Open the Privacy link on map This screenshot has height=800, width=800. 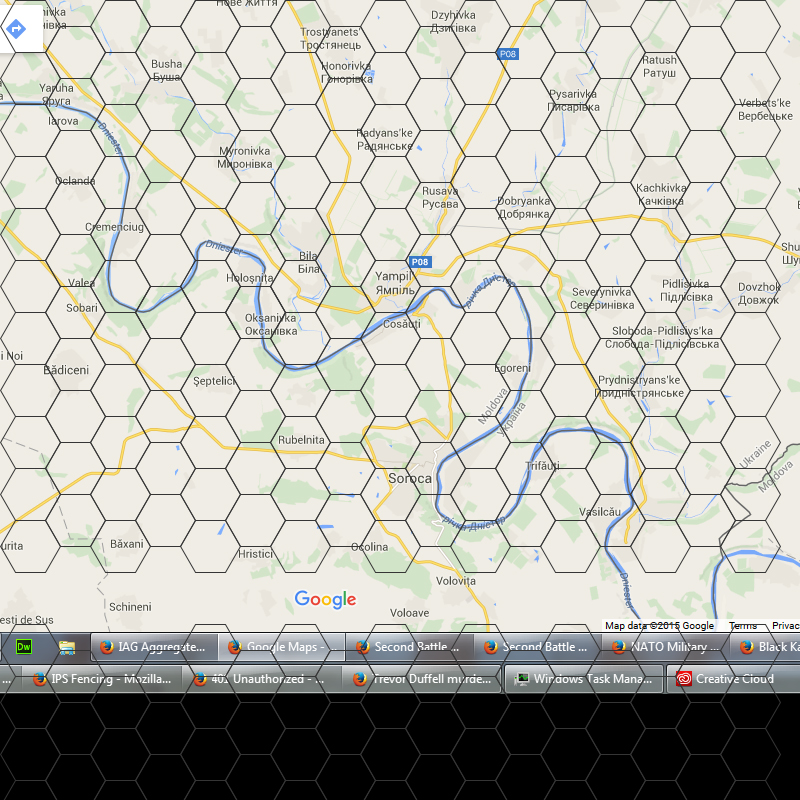click(785, 626)
